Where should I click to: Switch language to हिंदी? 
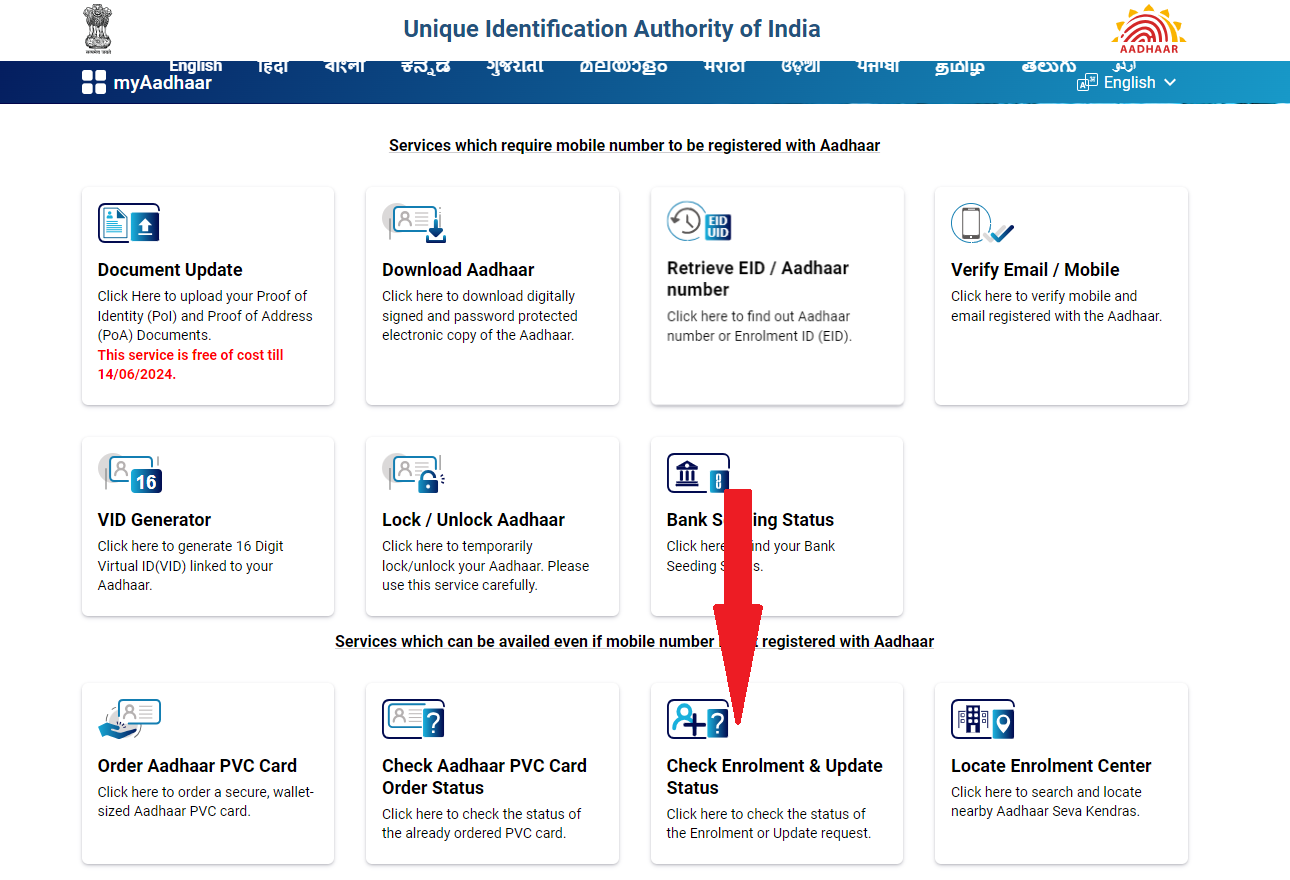tap(271, 64)
